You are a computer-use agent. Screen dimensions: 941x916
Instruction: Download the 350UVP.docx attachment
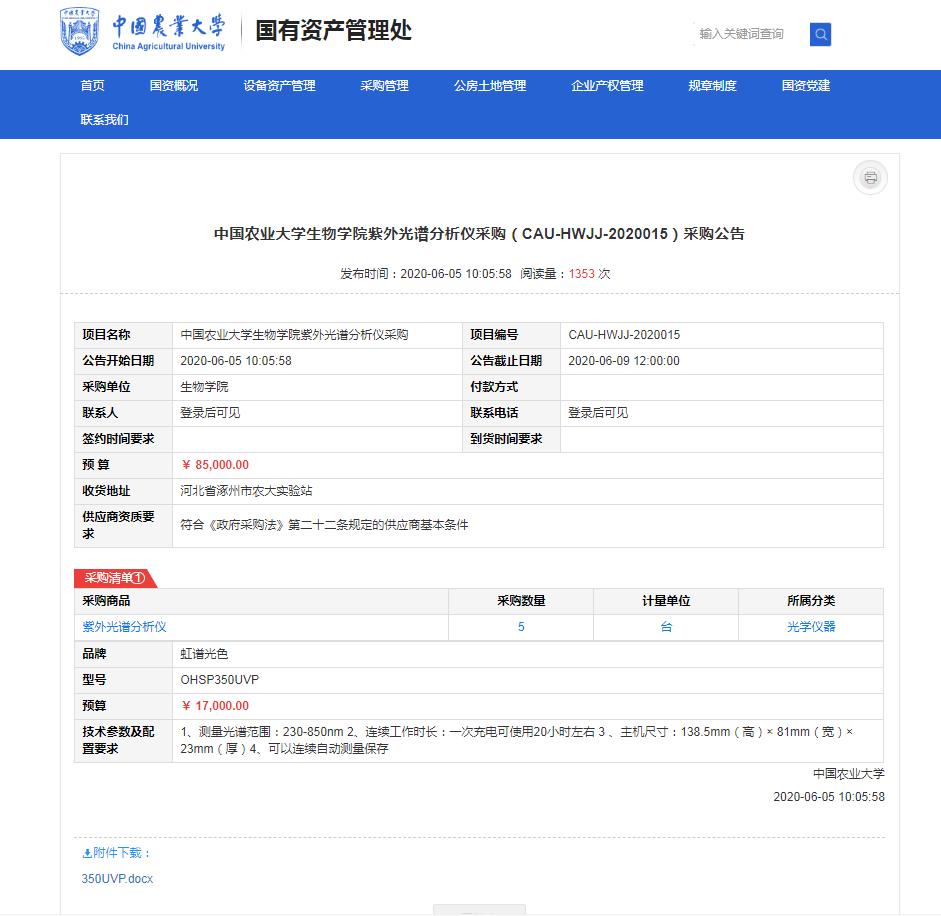pyautogui.click(x=117, y=879)
